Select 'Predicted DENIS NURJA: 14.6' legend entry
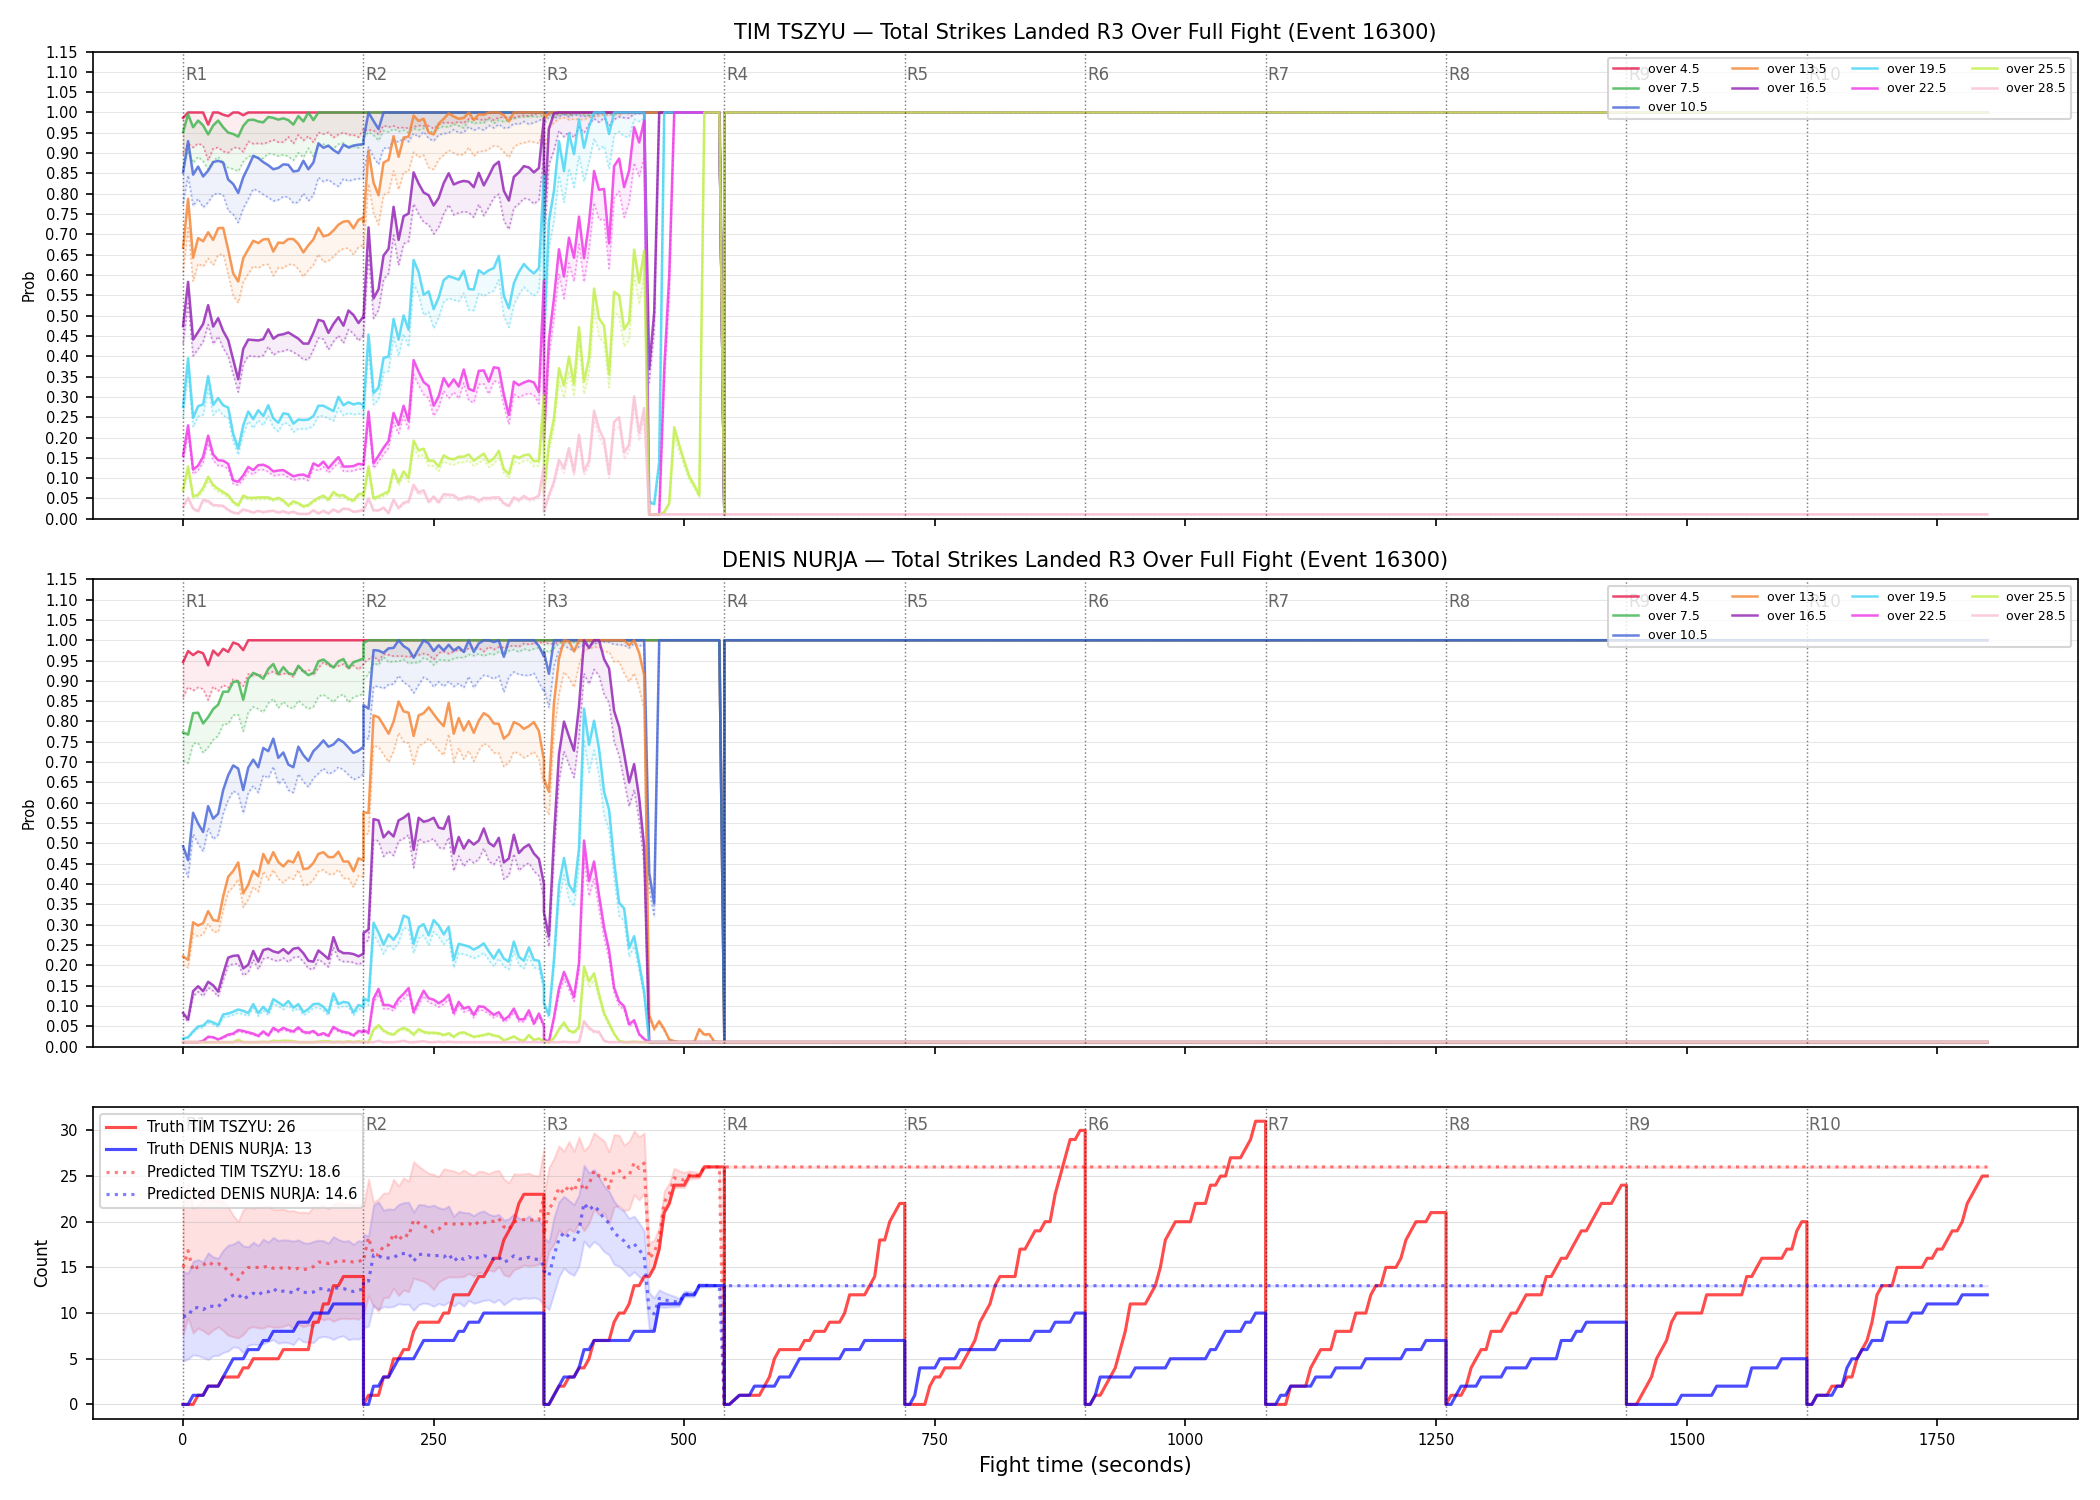The width and height of the screenshot is (2100, 1500). coord(230,1194)
